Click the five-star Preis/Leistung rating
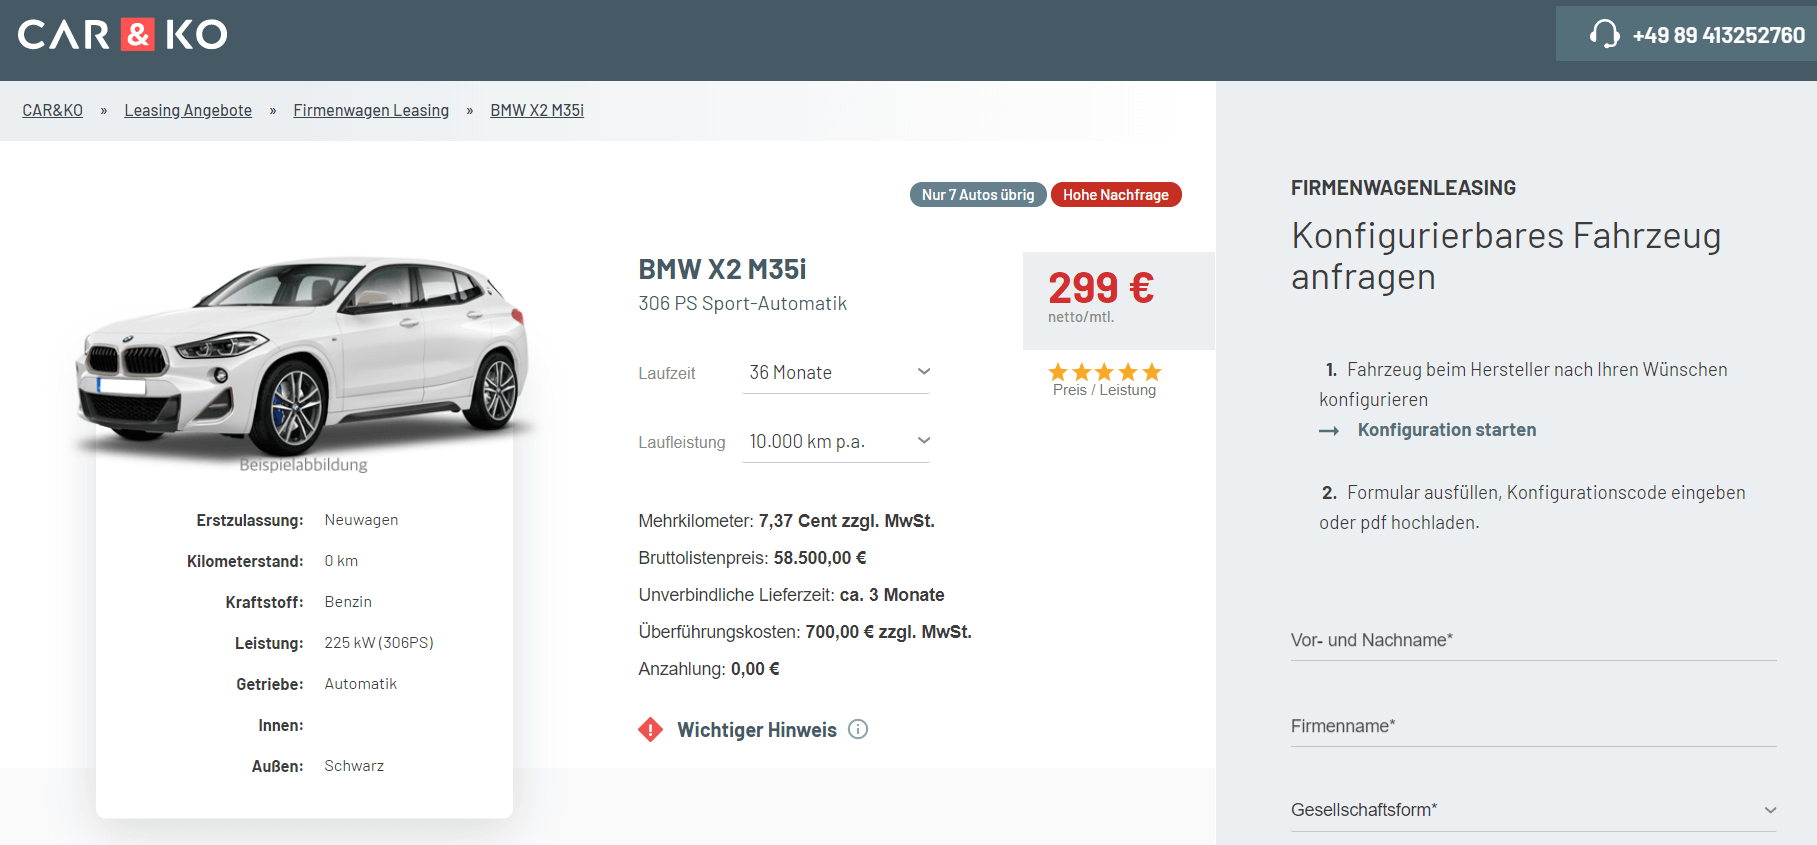This screenshot has width=1817, height=845. [1104, 372]
